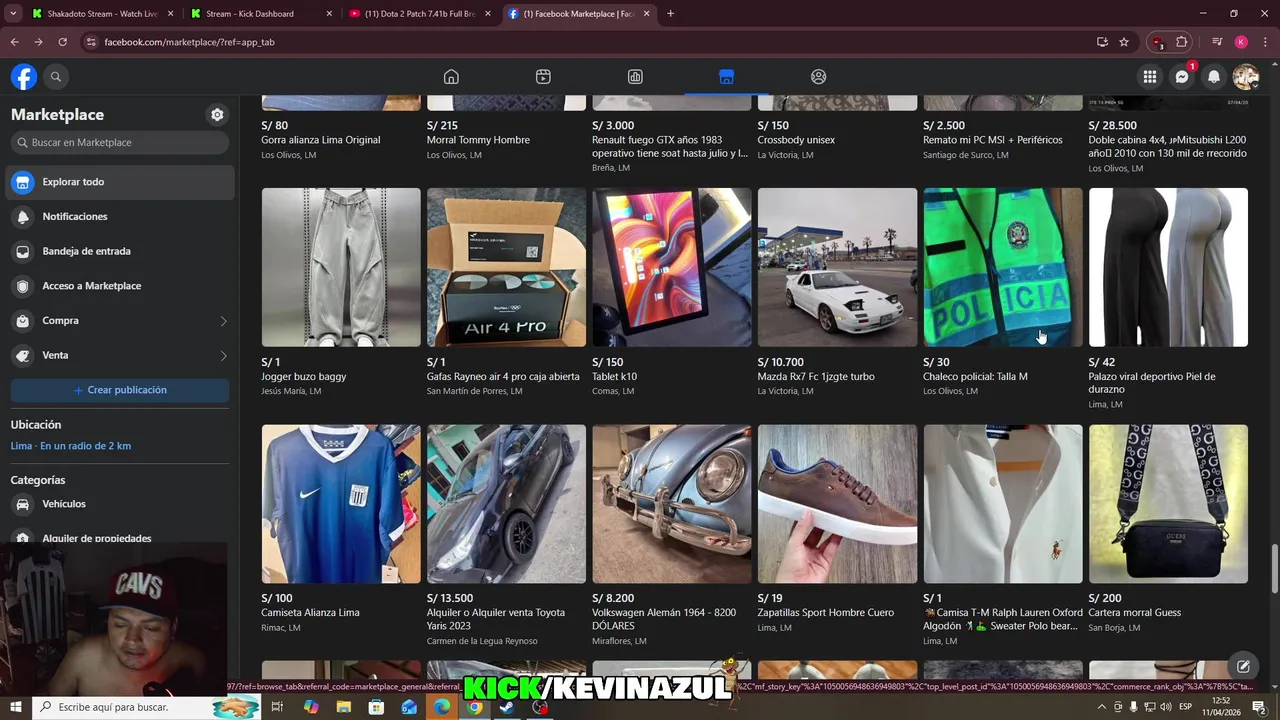The image size is (1280, 720).
Task: Click the page vertical scrollbar thumb
Action: 1273,570
